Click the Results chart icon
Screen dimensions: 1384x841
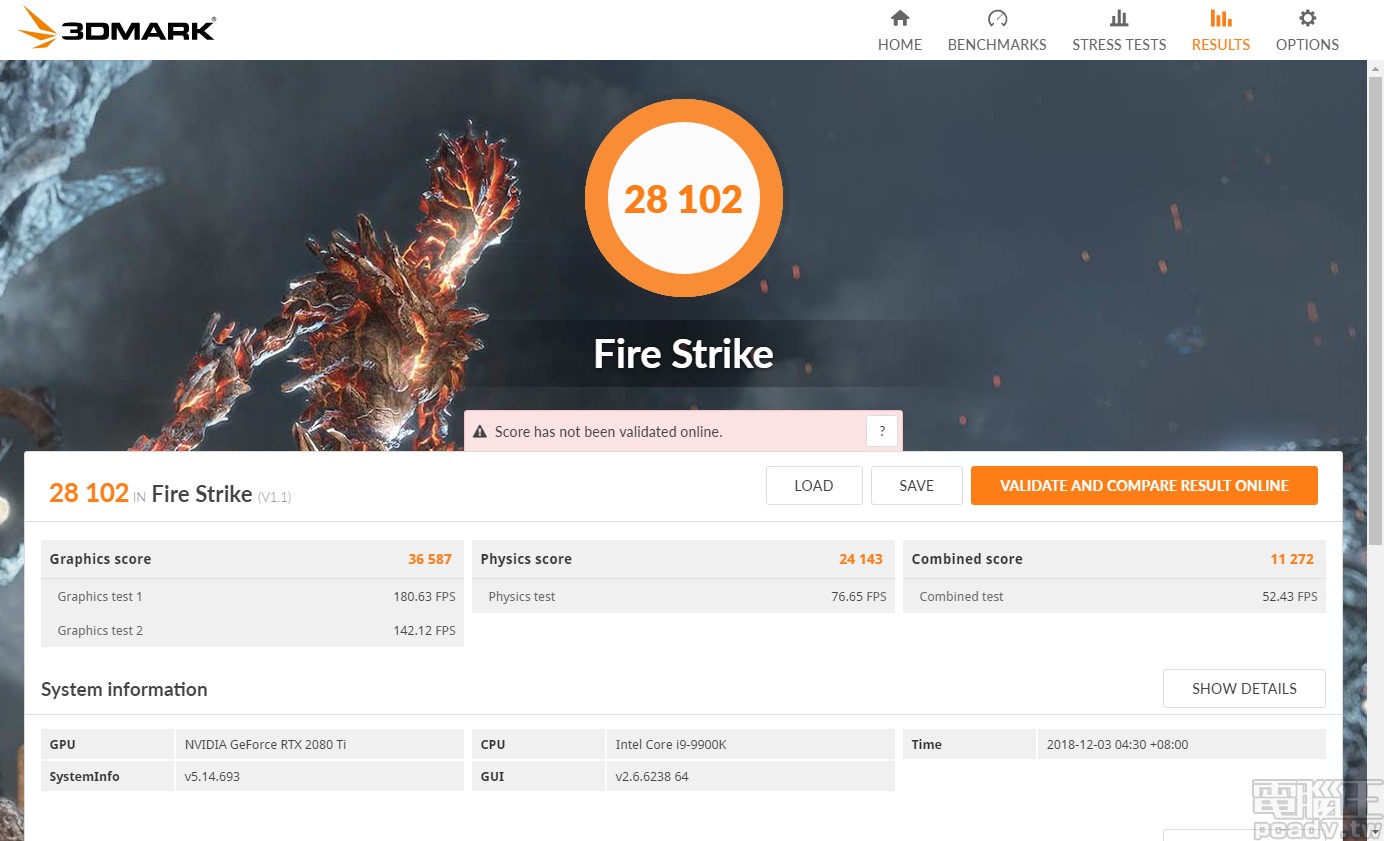1221,18
